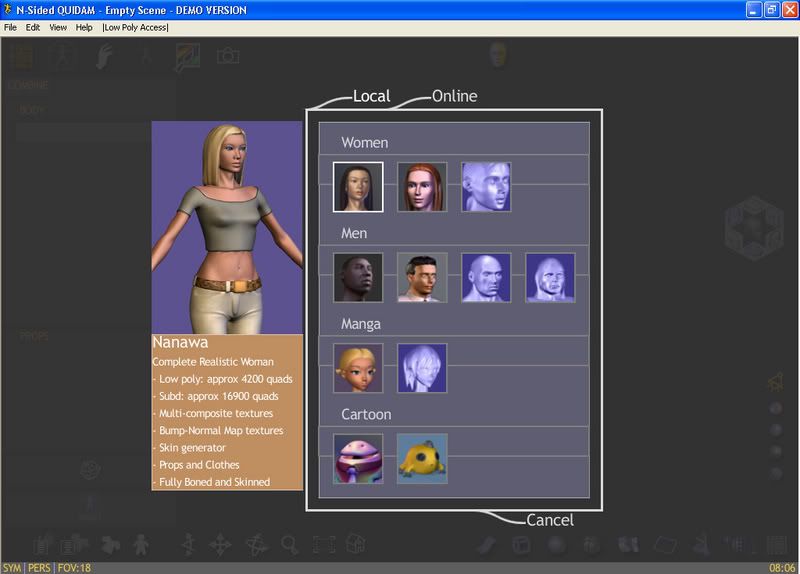Open the Help menu
800x574 pixels.
pos(84,28)
